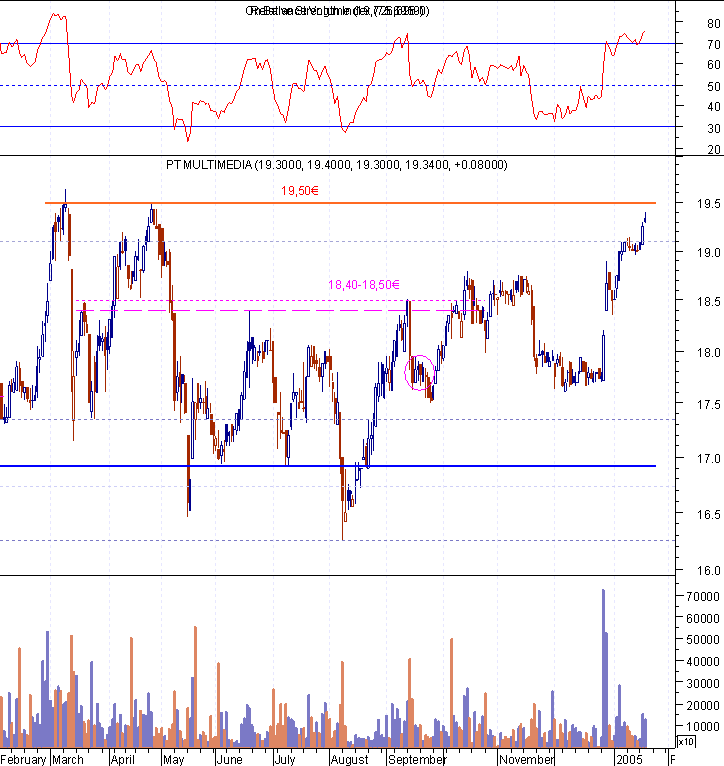The image size is (724, 766).
Task: Click the 40000 value on the volume axis
Action: [703, 661]
